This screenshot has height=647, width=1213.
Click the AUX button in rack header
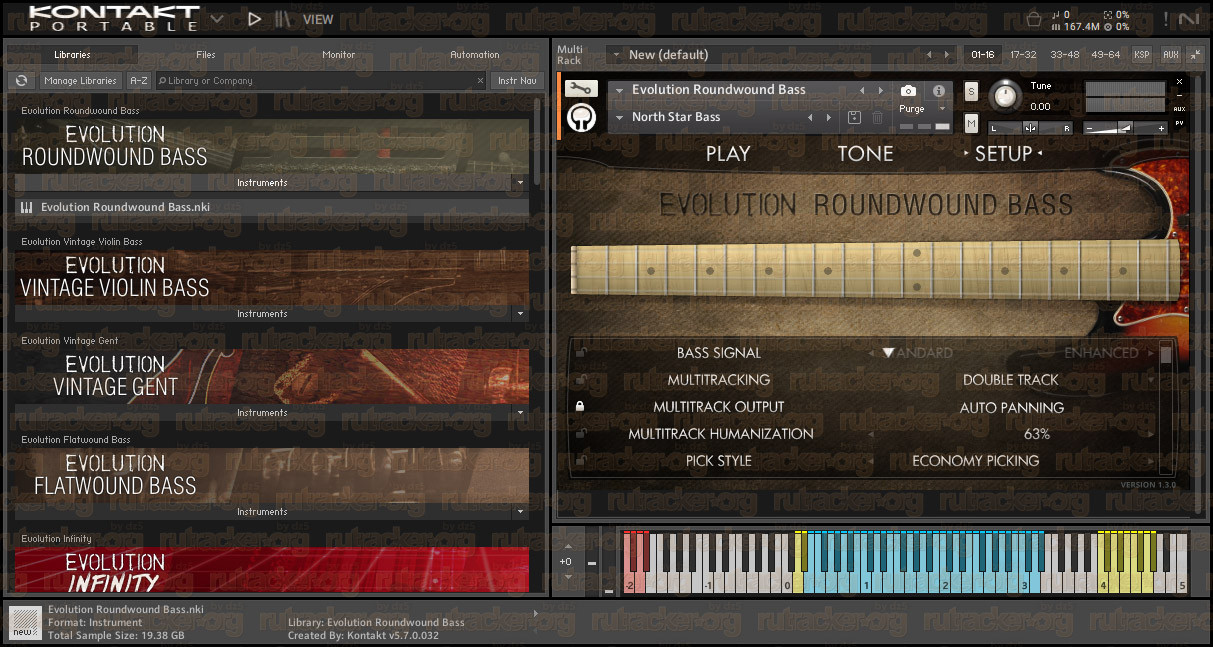1170,55
